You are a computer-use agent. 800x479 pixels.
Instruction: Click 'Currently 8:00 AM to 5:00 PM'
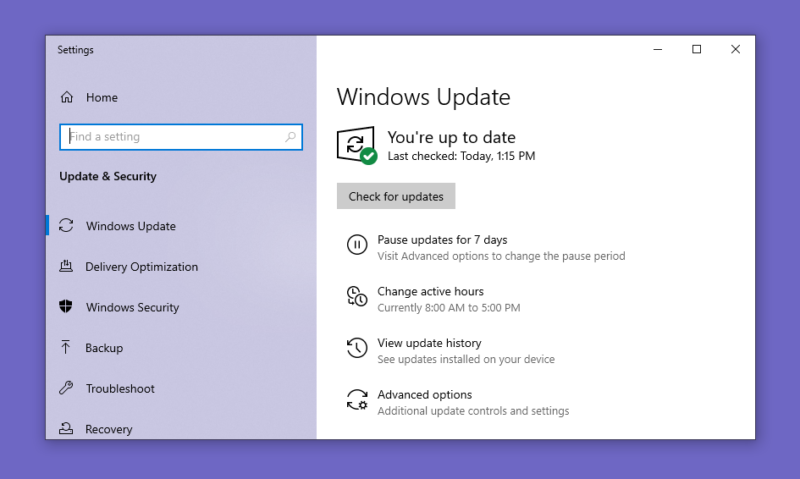pos(449,308)
